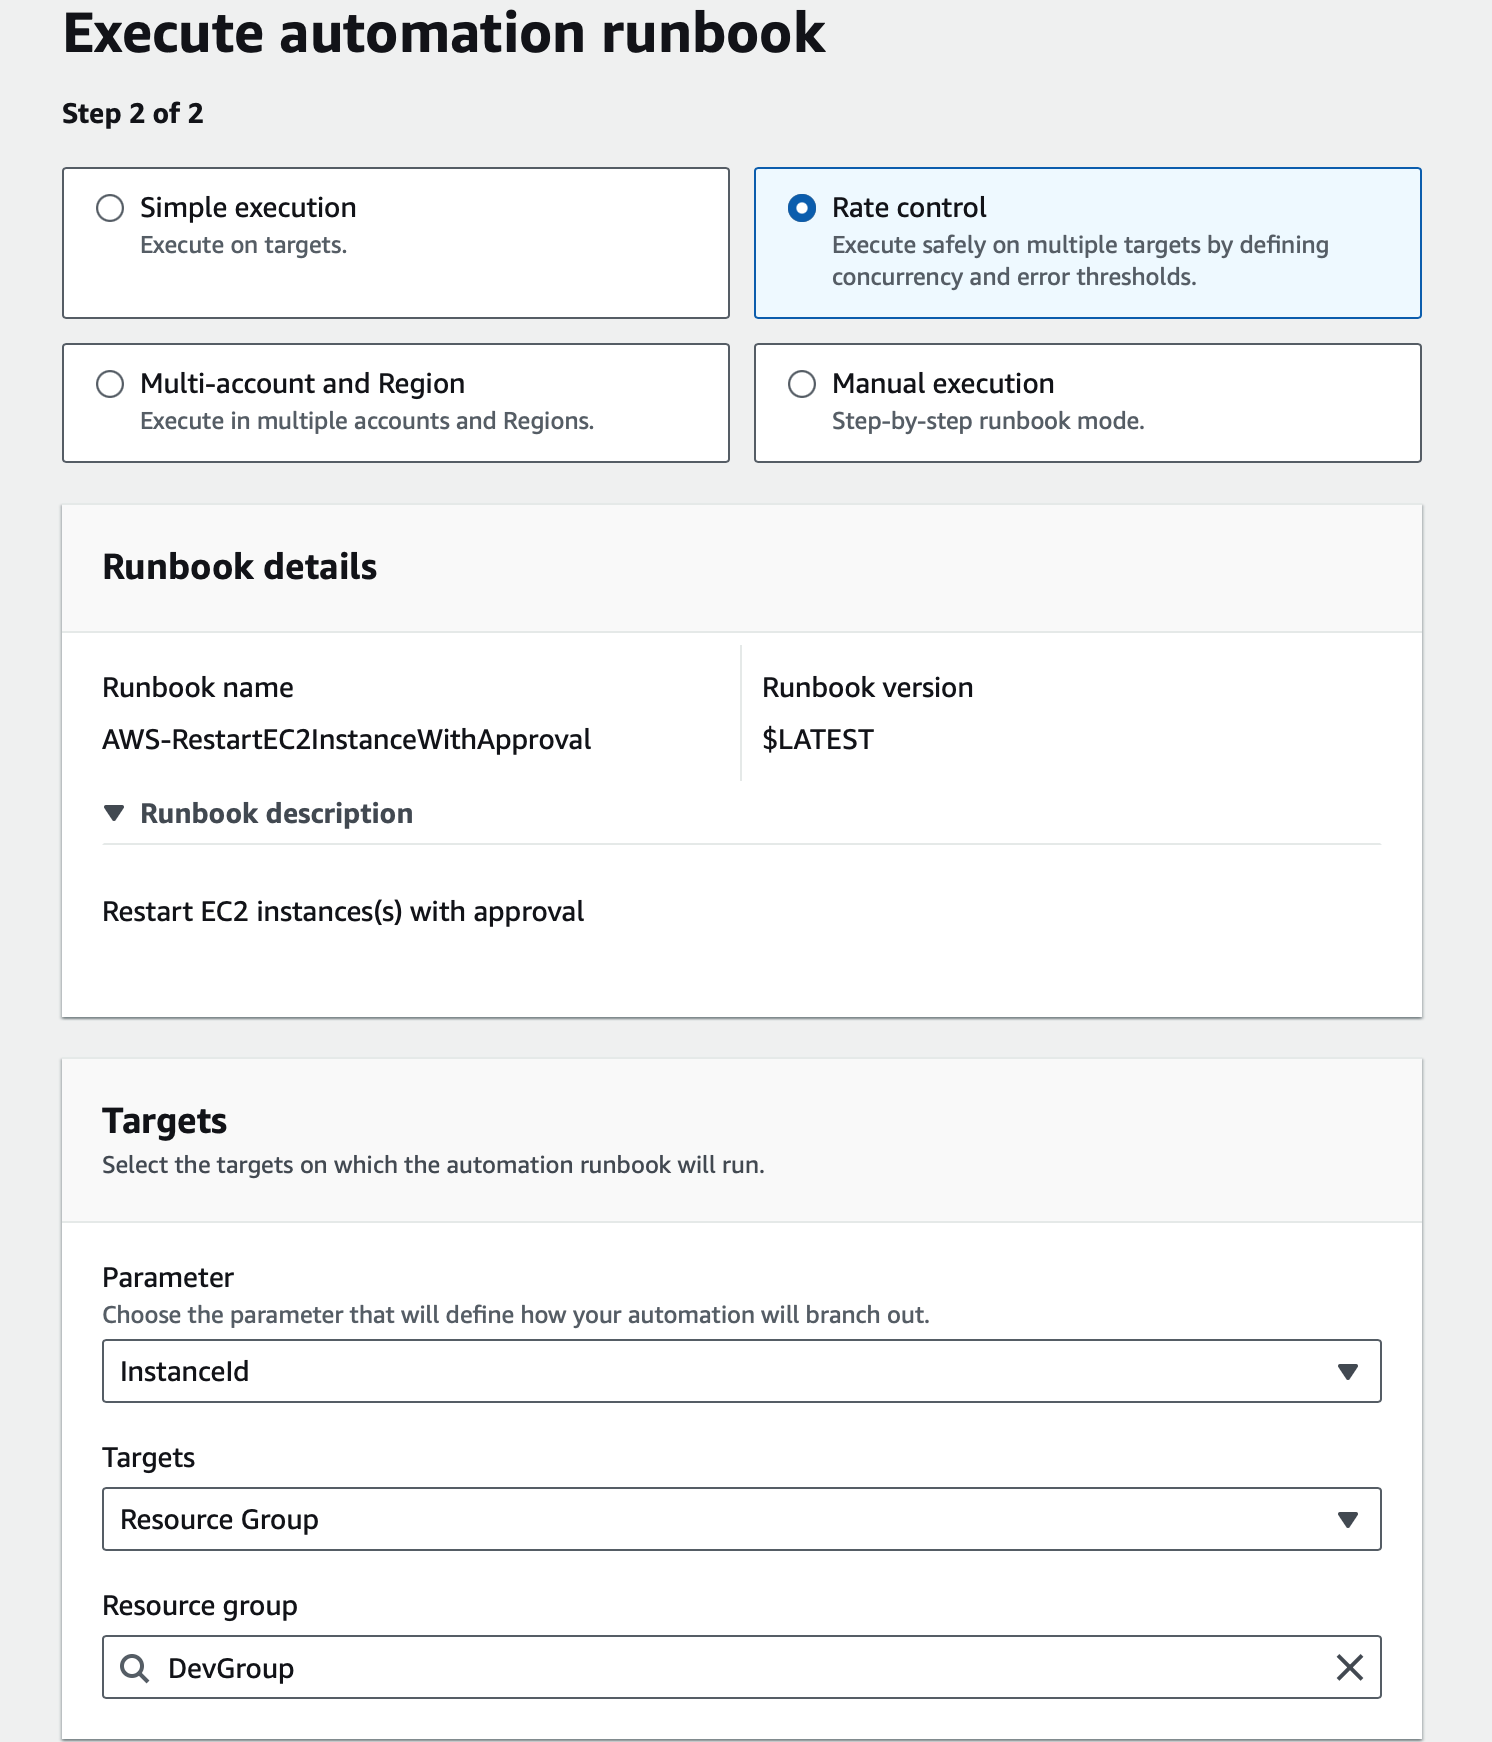Open the InstanceId parameter dropdown

coord(740,1371)
